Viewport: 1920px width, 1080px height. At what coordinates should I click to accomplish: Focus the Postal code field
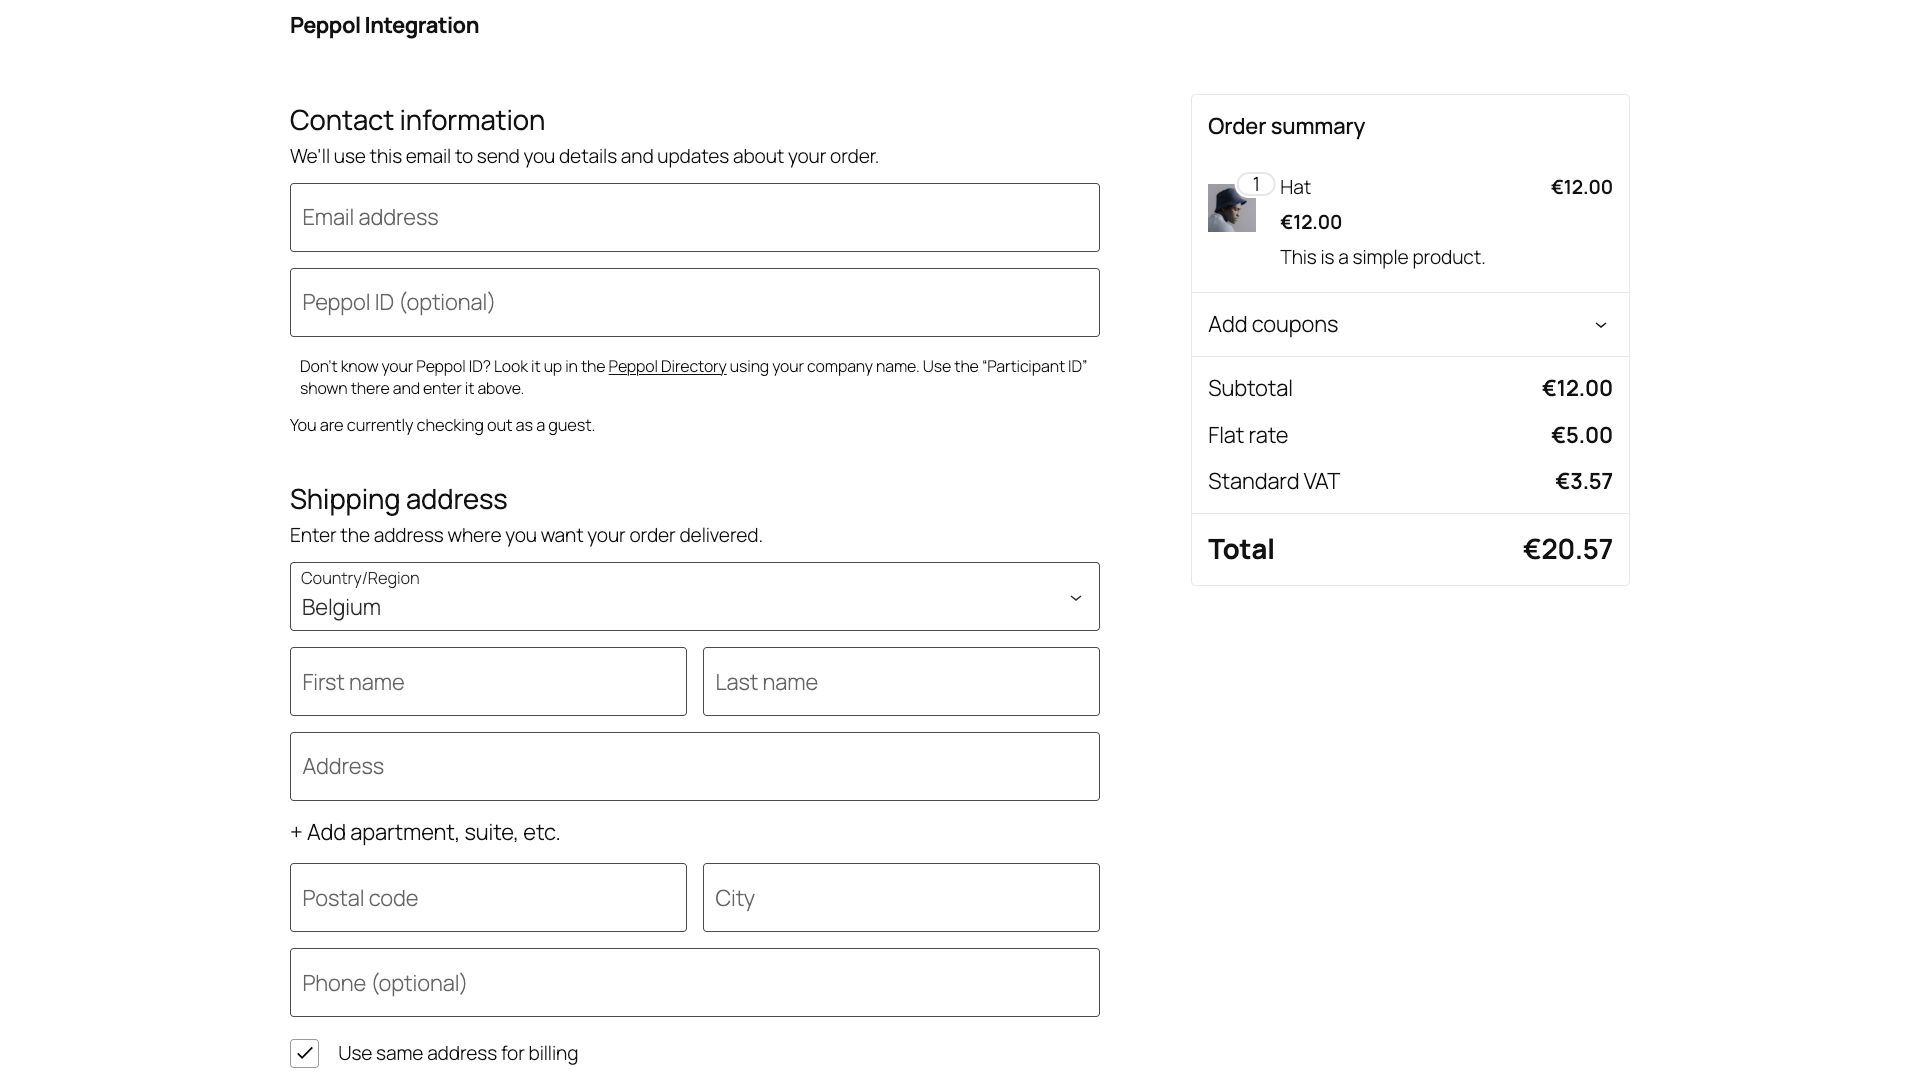coord(487,897)
